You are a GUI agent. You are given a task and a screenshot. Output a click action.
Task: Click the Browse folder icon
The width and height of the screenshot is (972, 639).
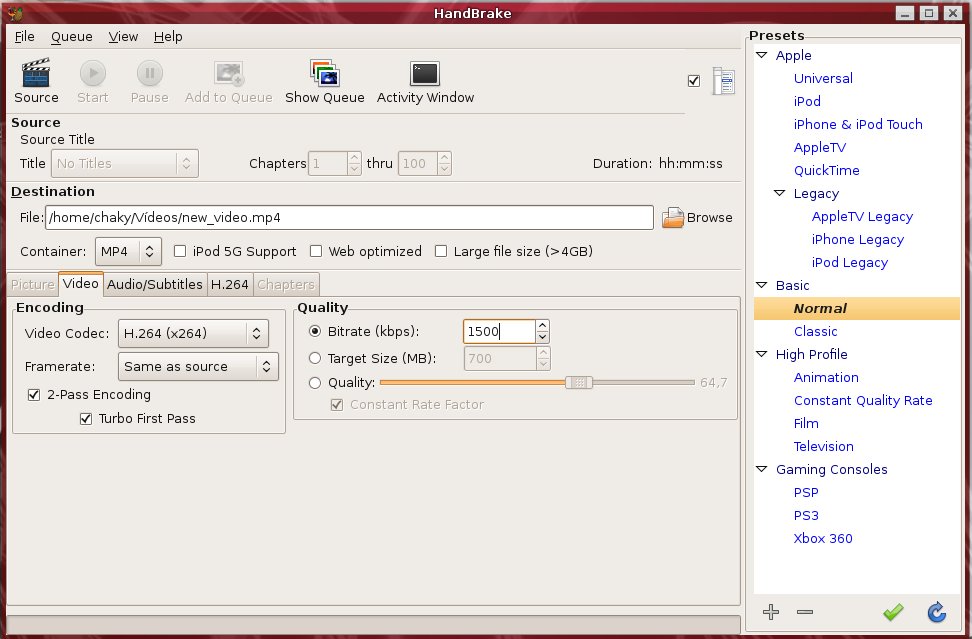[x=673, y=218]
